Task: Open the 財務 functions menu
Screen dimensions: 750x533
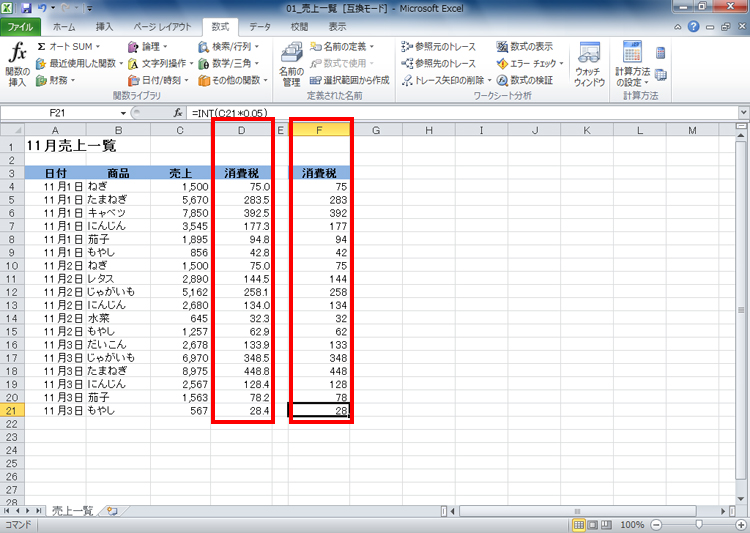Action: click(x=55, y=80)
